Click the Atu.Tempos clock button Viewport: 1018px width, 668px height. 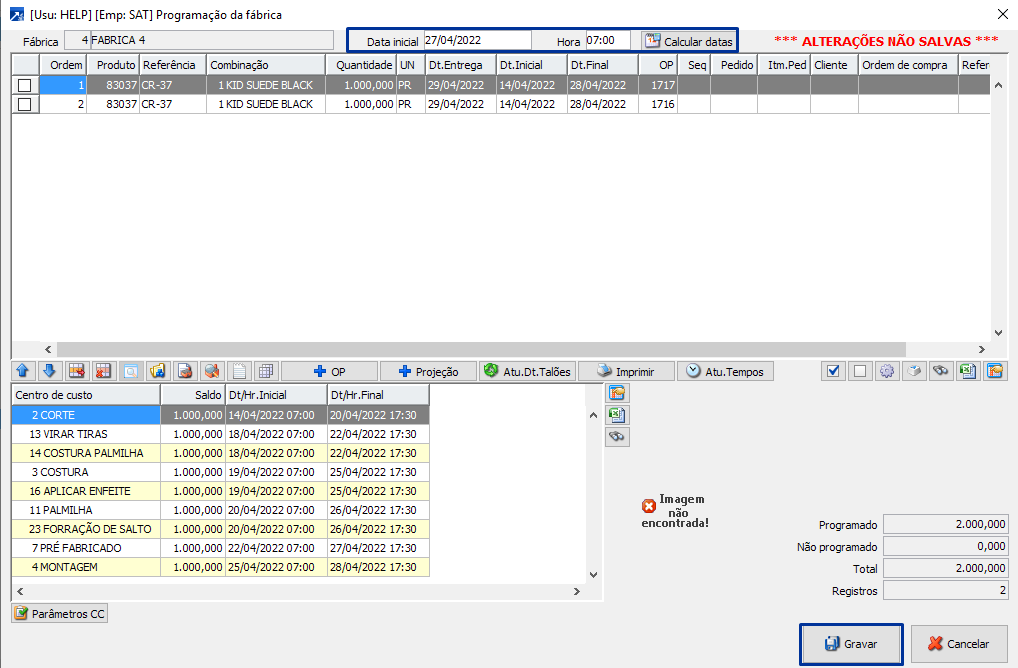(x=725, y=371)
